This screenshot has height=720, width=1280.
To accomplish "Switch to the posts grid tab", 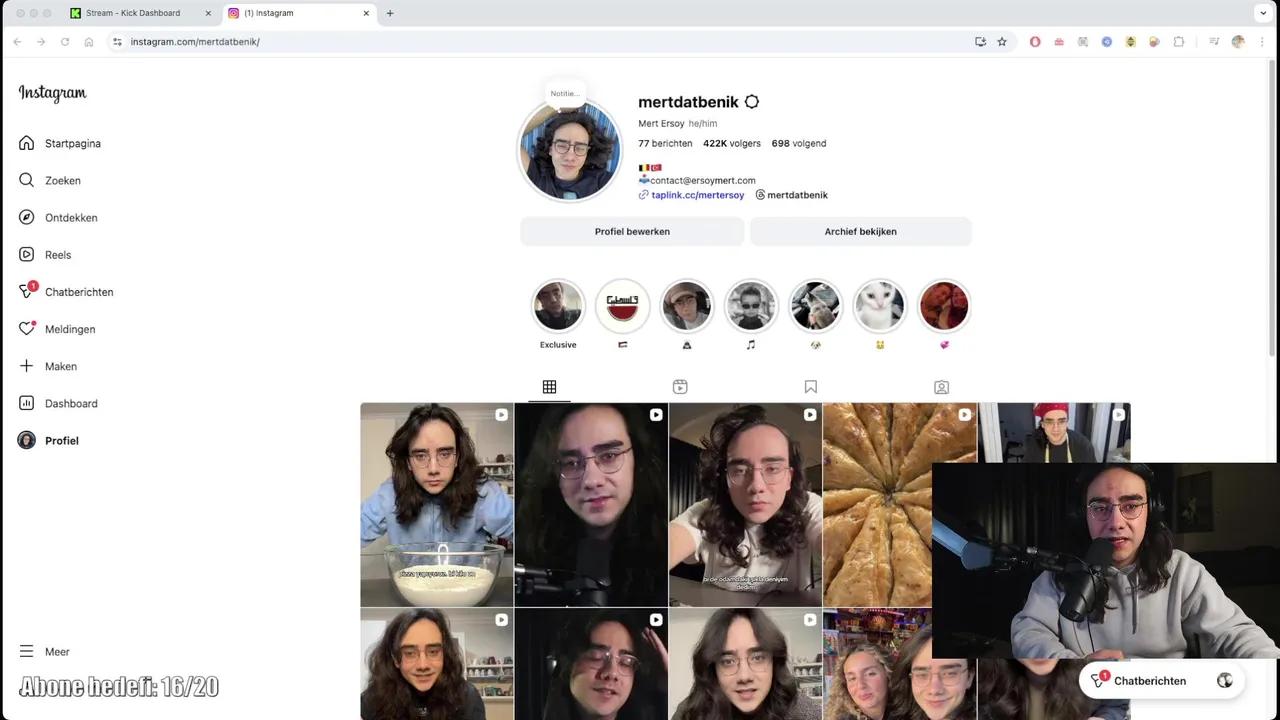I will [x=549, y=387].
